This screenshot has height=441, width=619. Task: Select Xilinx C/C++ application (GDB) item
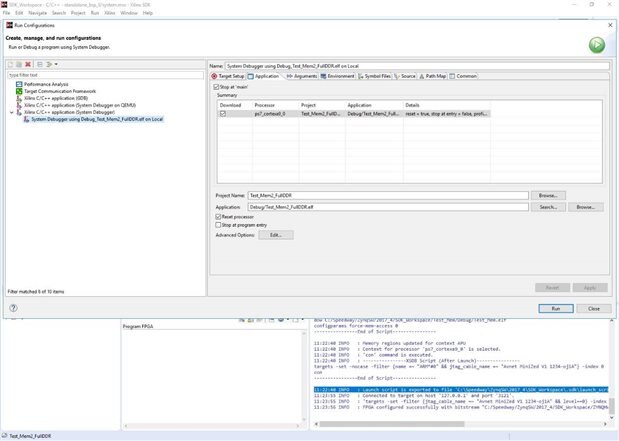point(56,96)
